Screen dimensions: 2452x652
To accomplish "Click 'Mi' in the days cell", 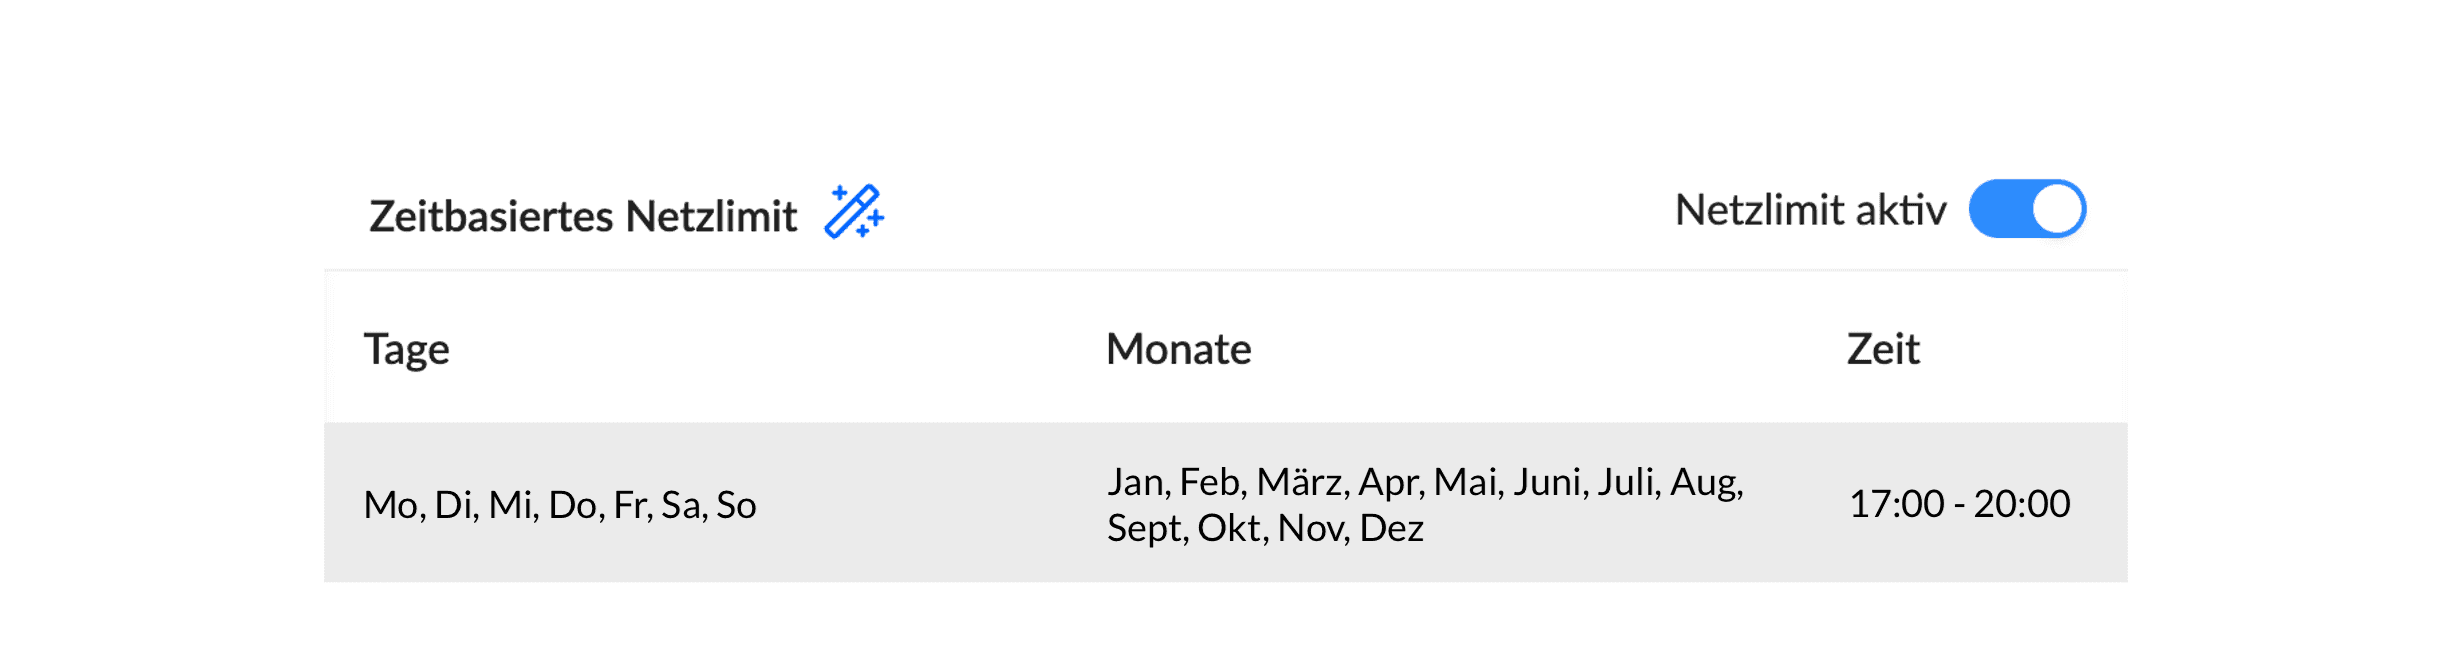I will (511, 506).
